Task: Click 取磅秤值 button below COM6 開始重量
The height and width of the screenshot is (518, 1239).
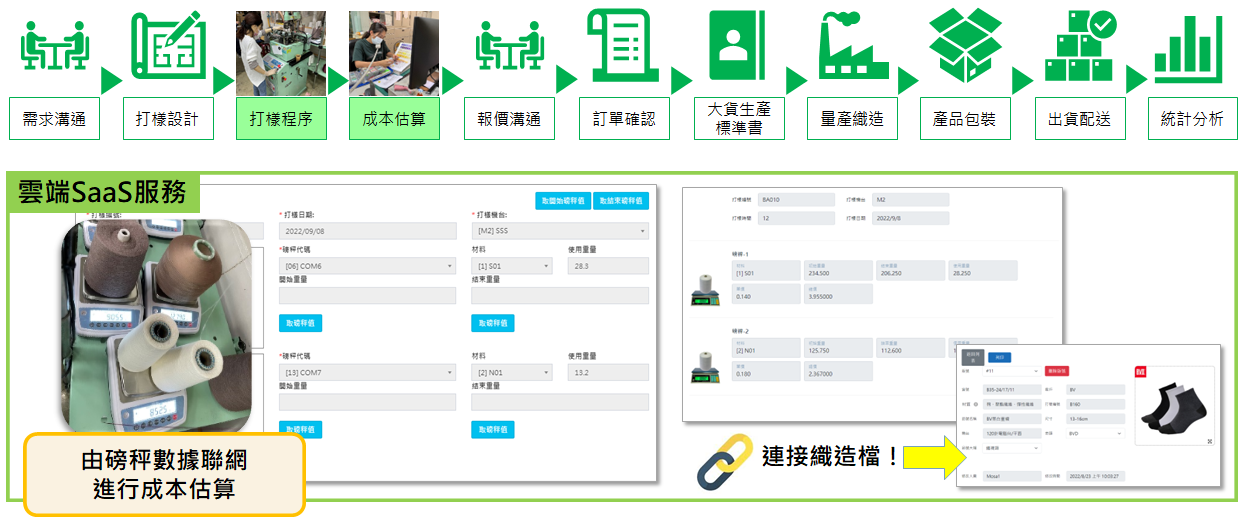Action: point(300,323)
